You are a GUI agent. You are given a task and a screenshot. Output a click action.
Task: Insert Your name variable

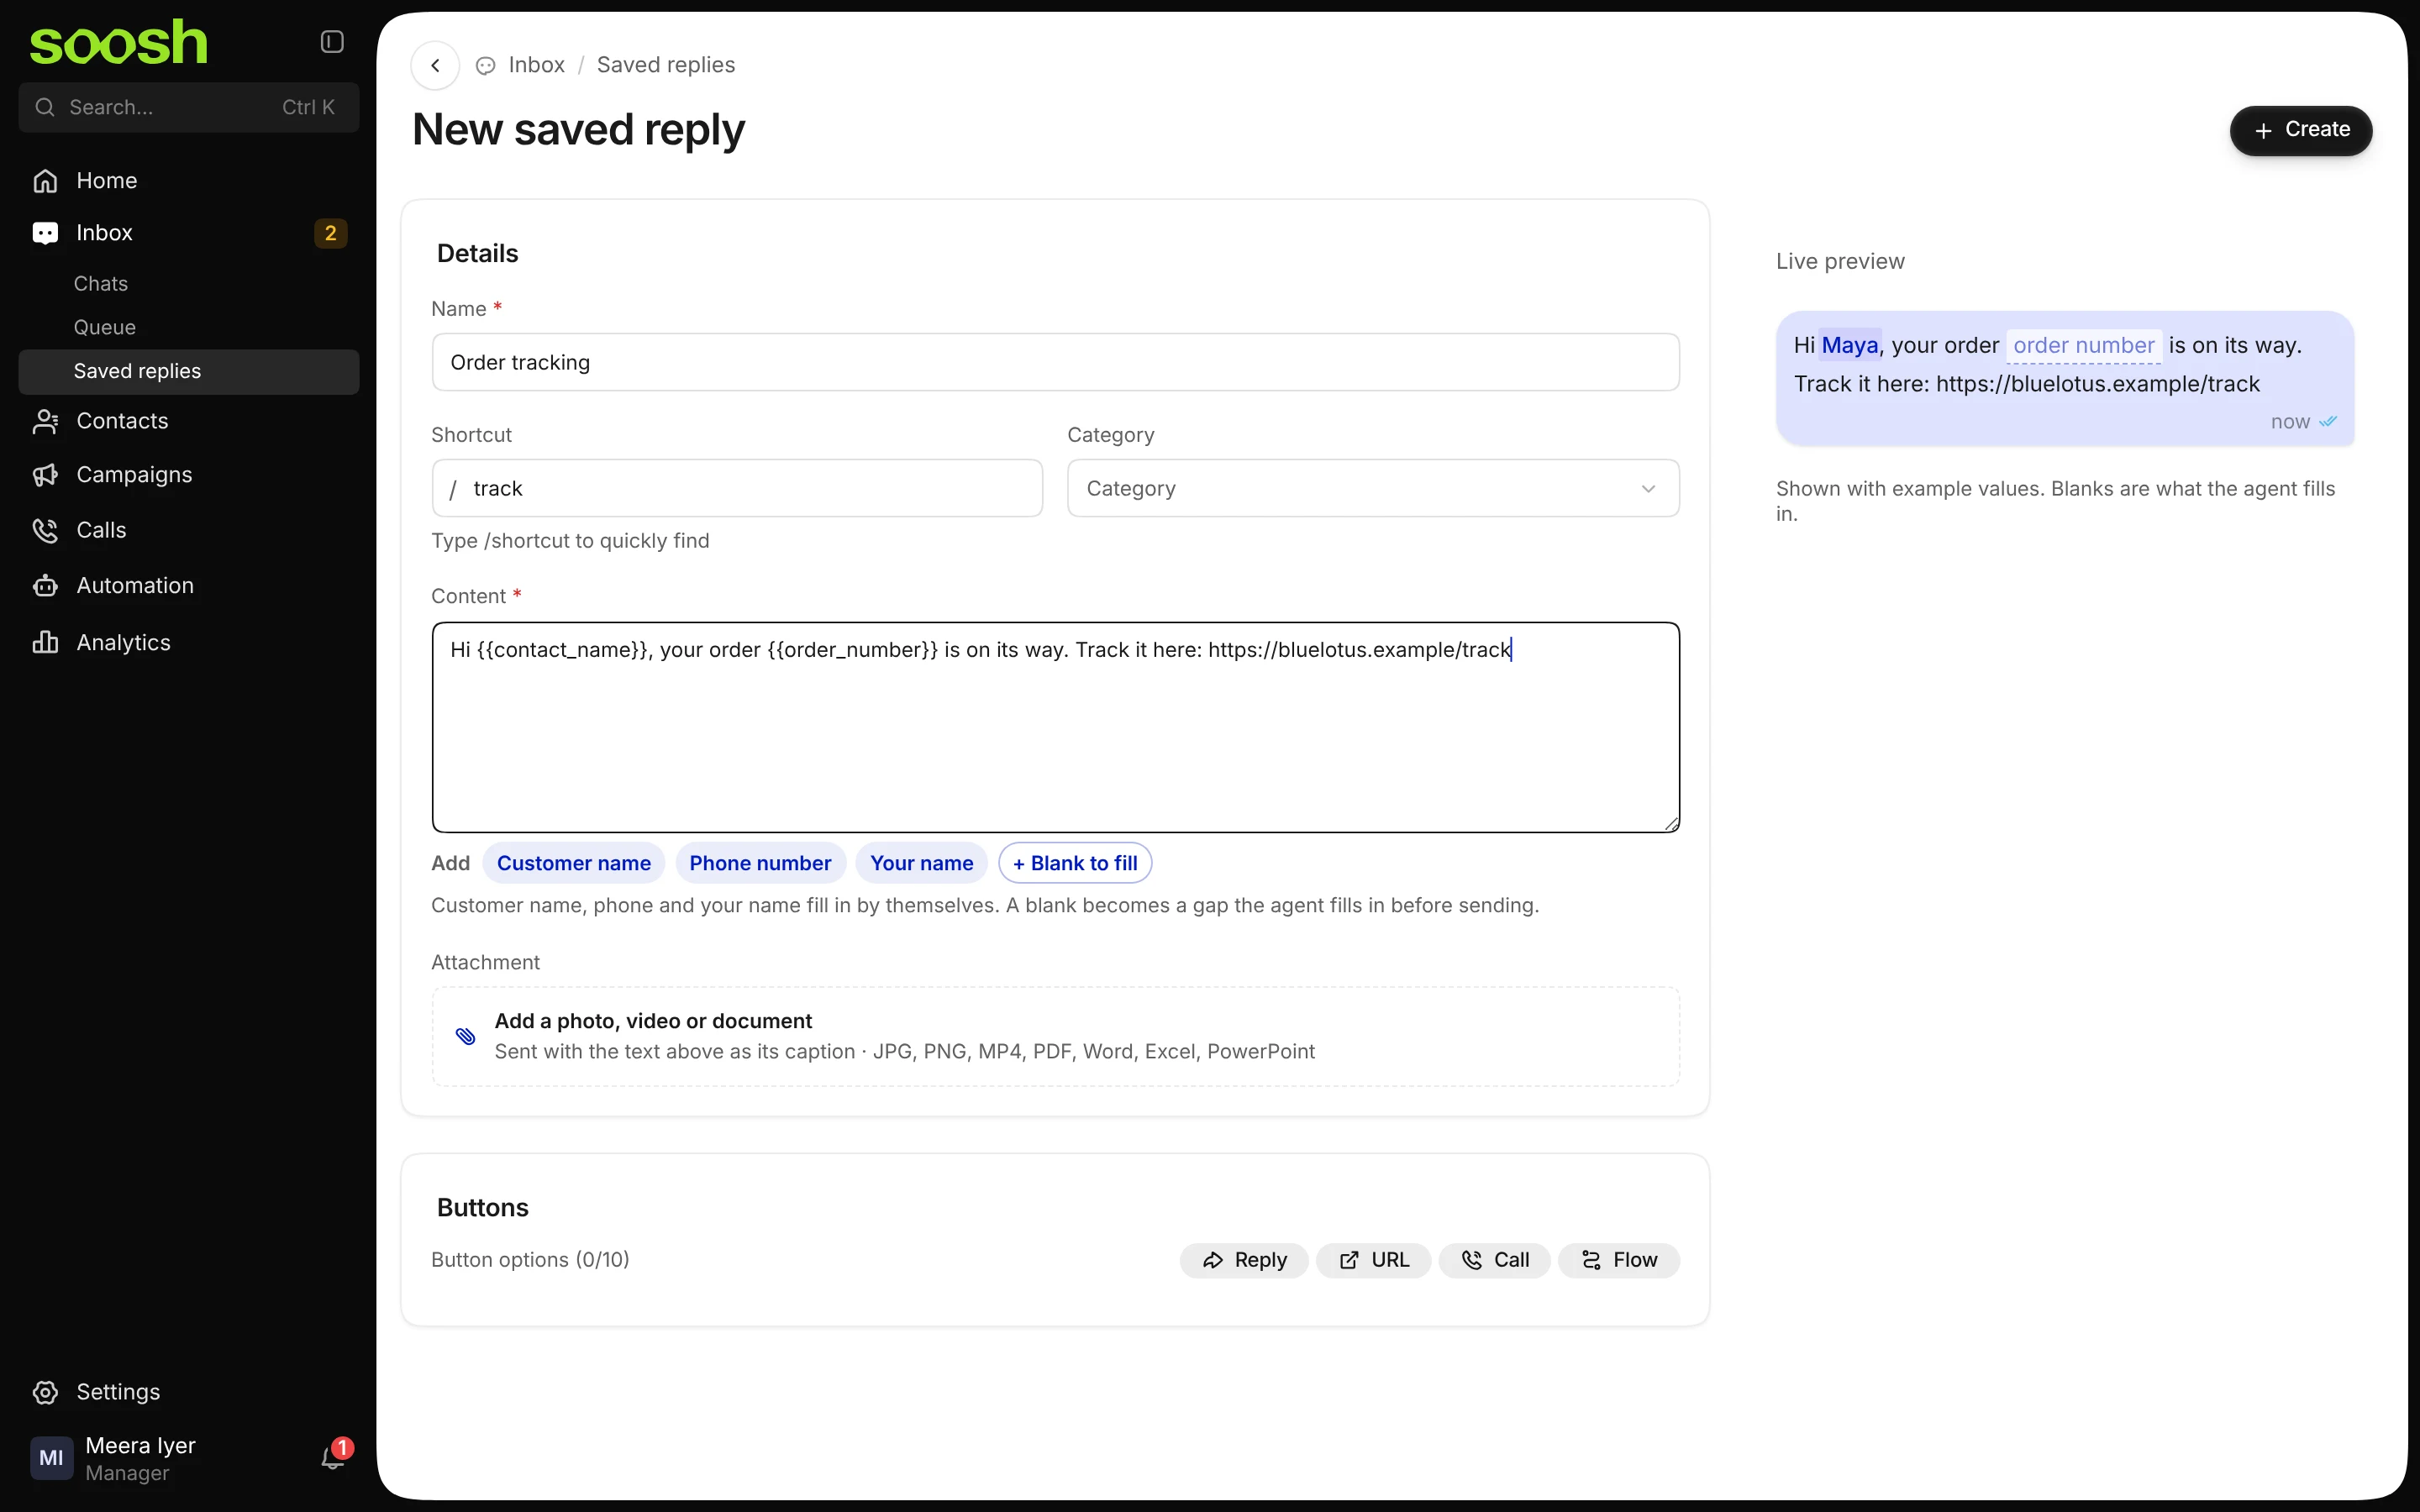point(921,863)
